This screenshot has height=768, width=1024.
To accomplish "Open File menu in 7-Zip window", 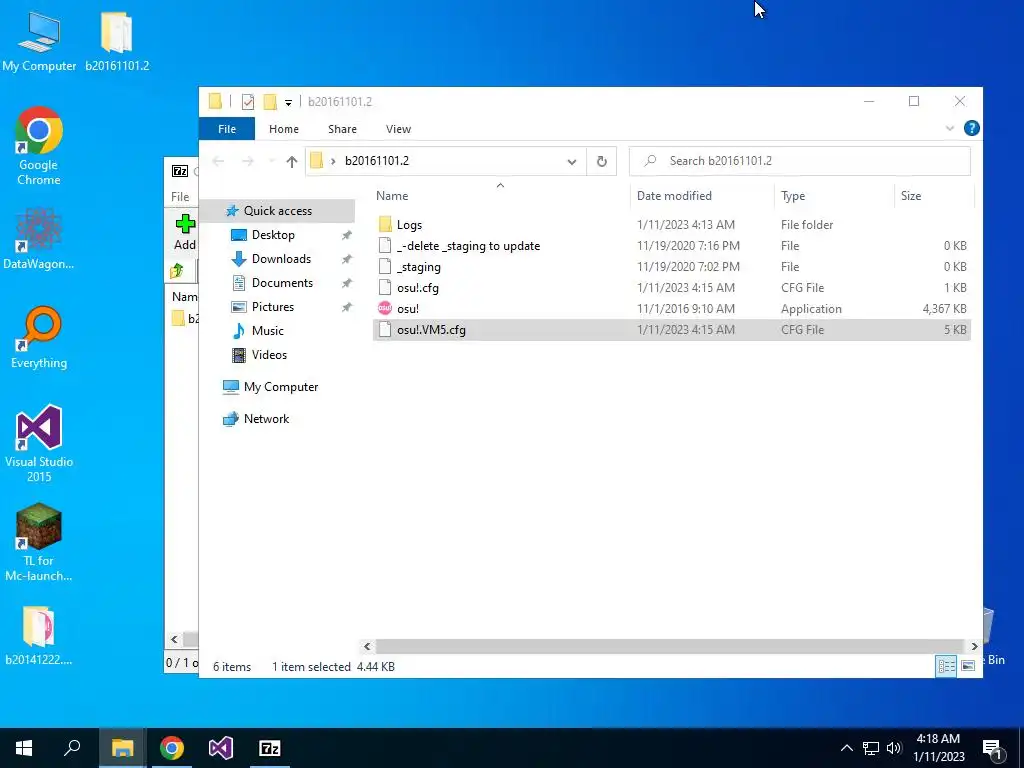I will pyautogui.click(x=180, y=197).
